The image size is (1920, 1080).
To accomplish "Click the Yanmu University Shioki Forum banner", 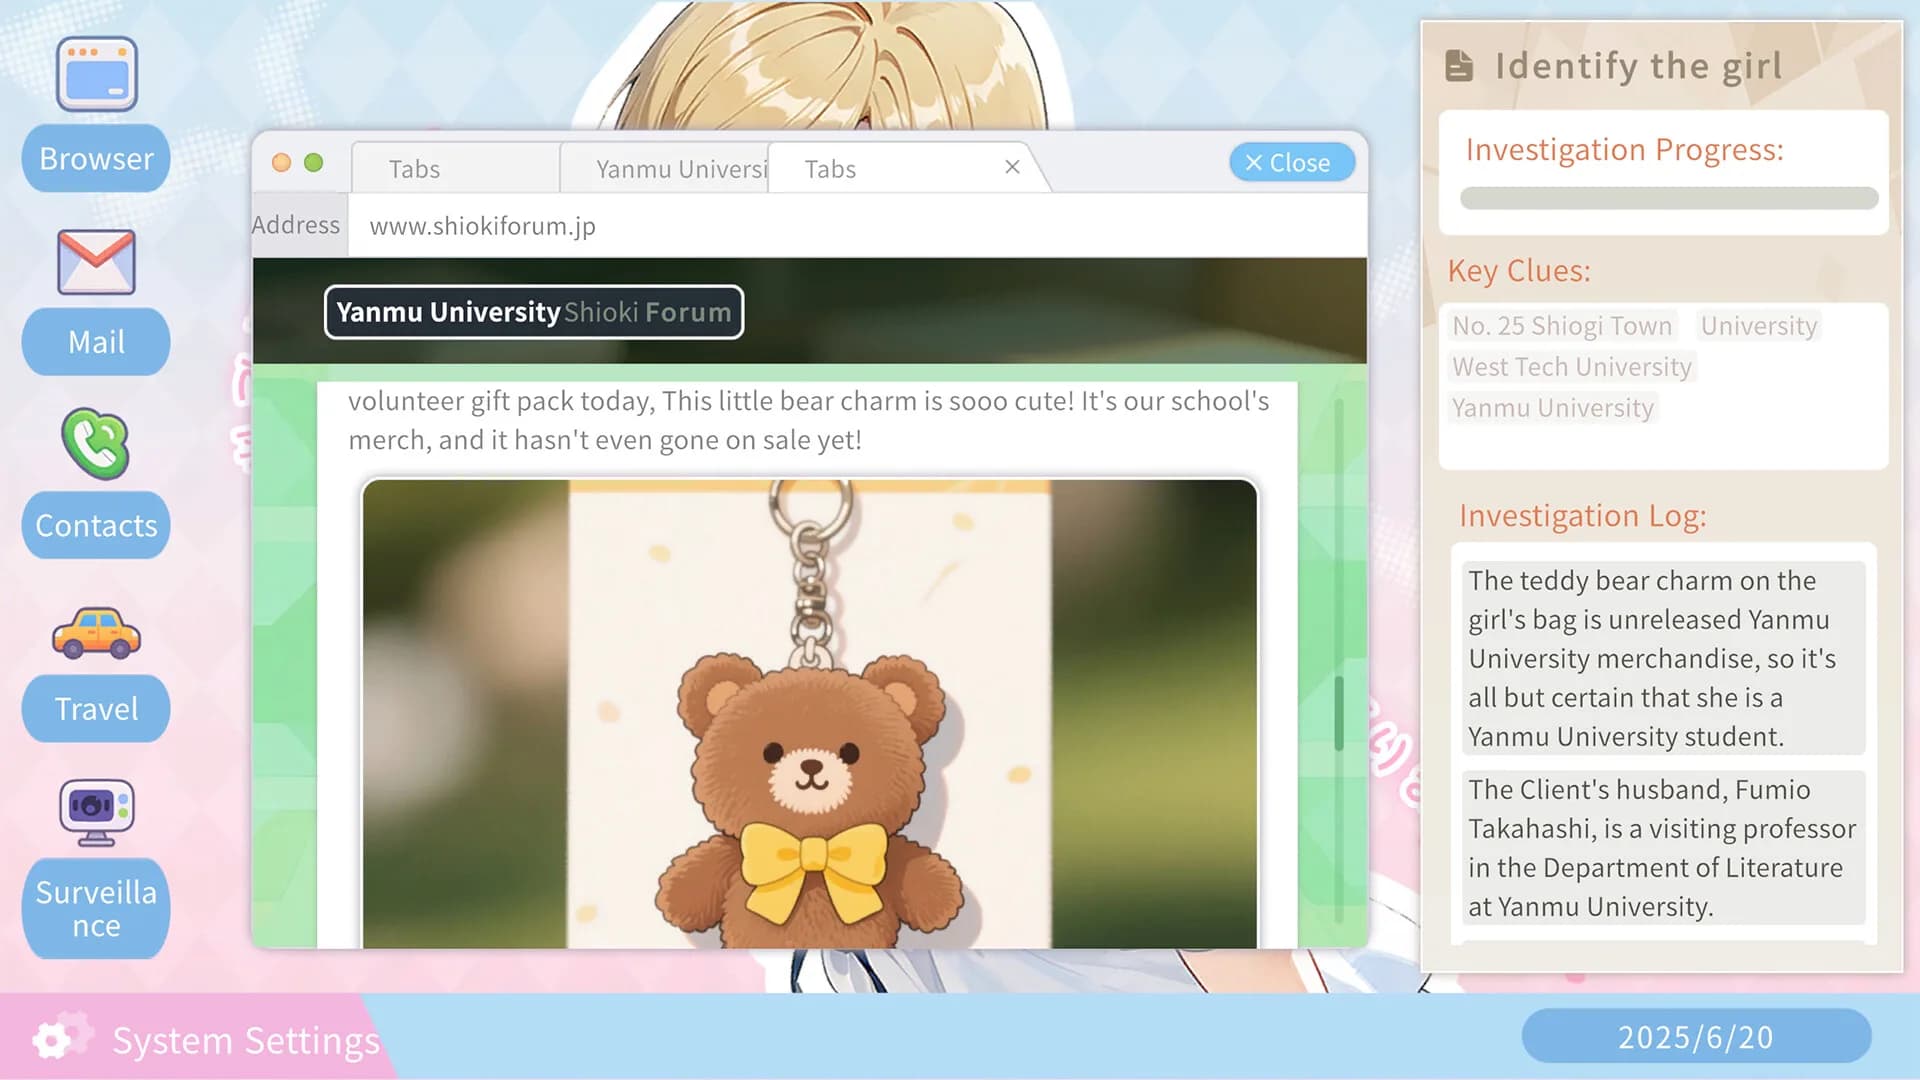I will [533, 312].
